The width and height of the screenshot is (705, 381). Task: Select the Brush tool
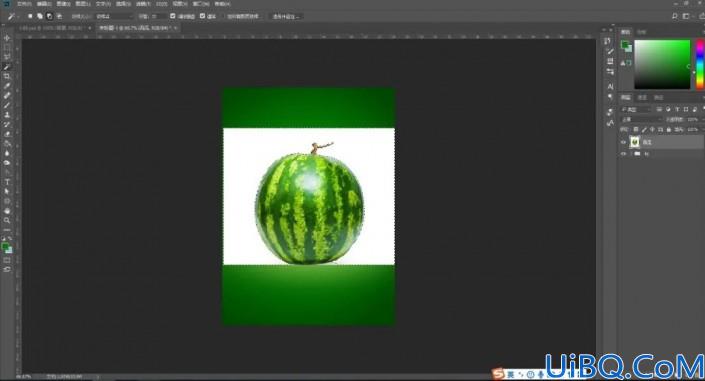pos(7,105)
